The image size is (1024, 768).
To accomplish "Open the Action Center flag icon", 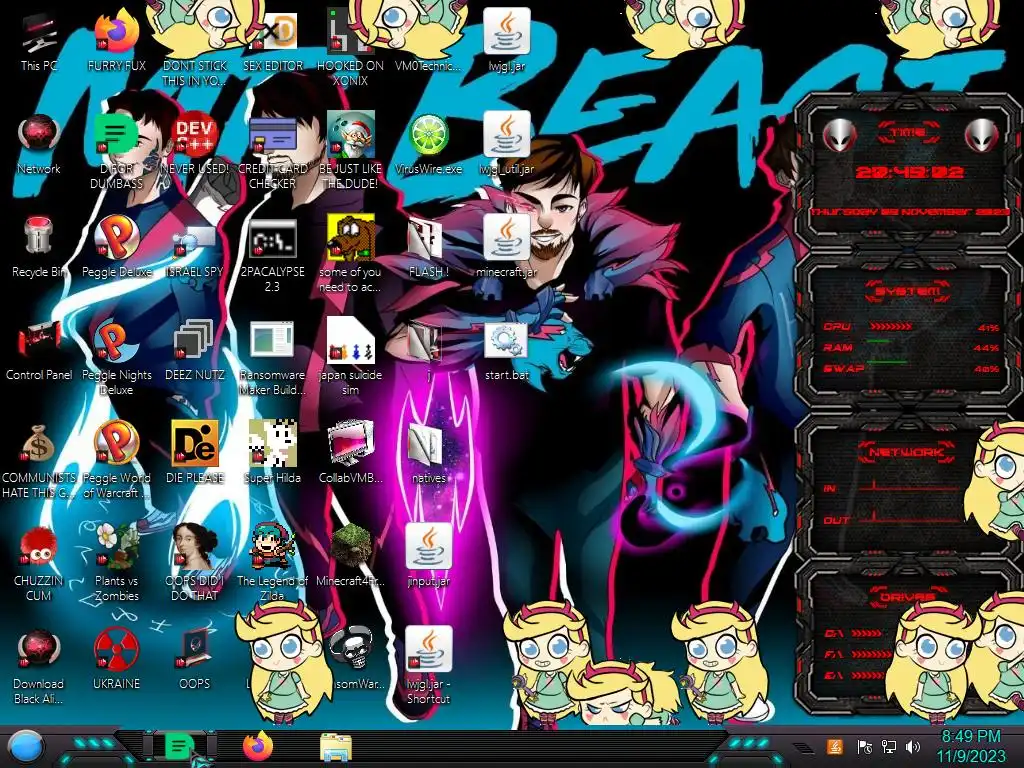I will pos(864,746).
